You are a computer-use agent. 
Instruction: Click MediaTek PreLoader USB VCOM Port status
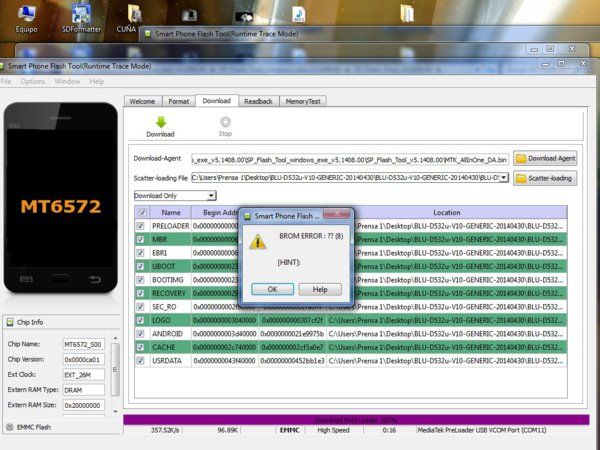pos(482,430)
